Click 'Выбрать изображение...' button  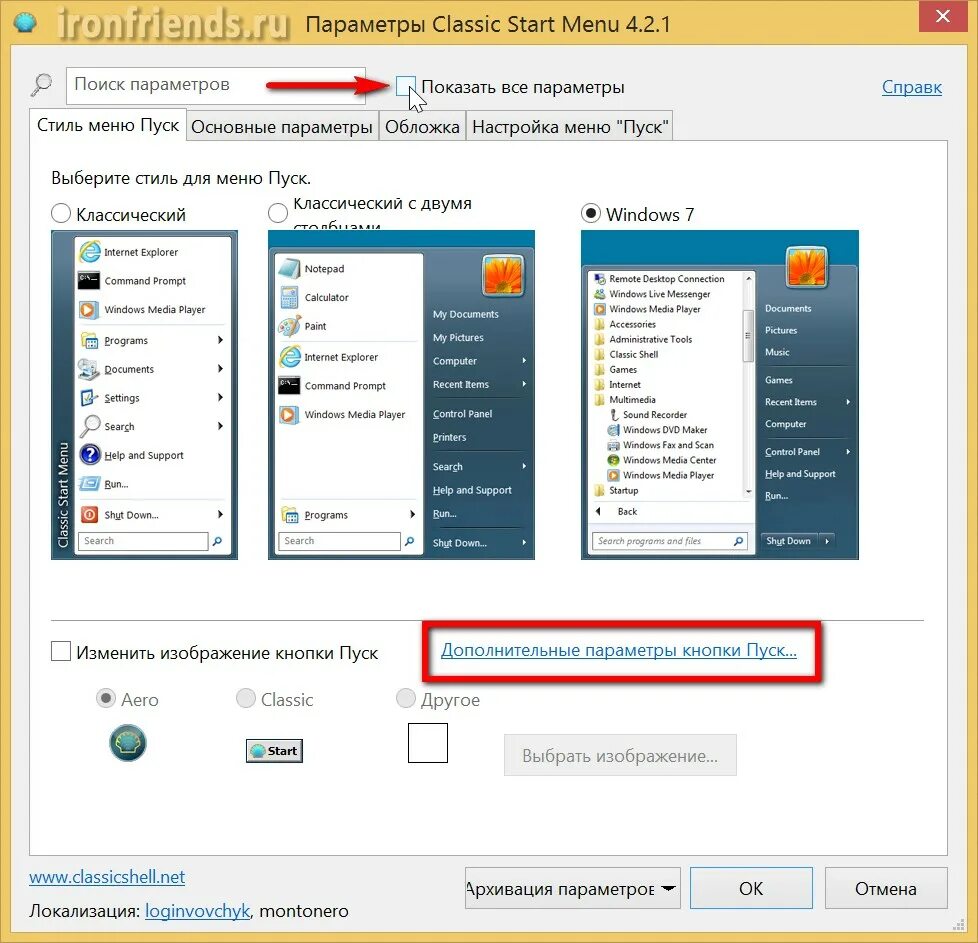620,755
